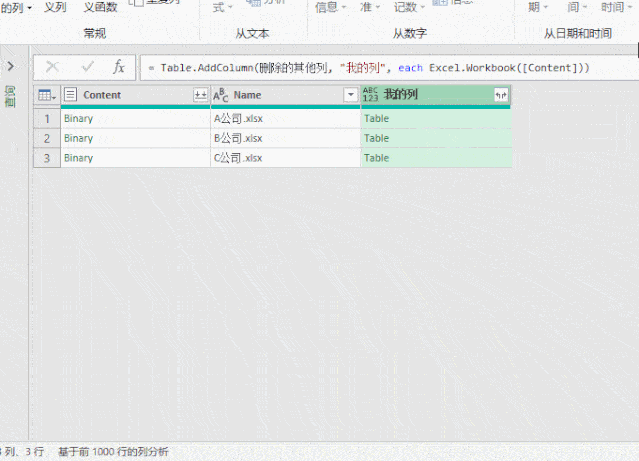Select the Content column header
This screenshot has height=461, width=639.
[x=136, y=95]
